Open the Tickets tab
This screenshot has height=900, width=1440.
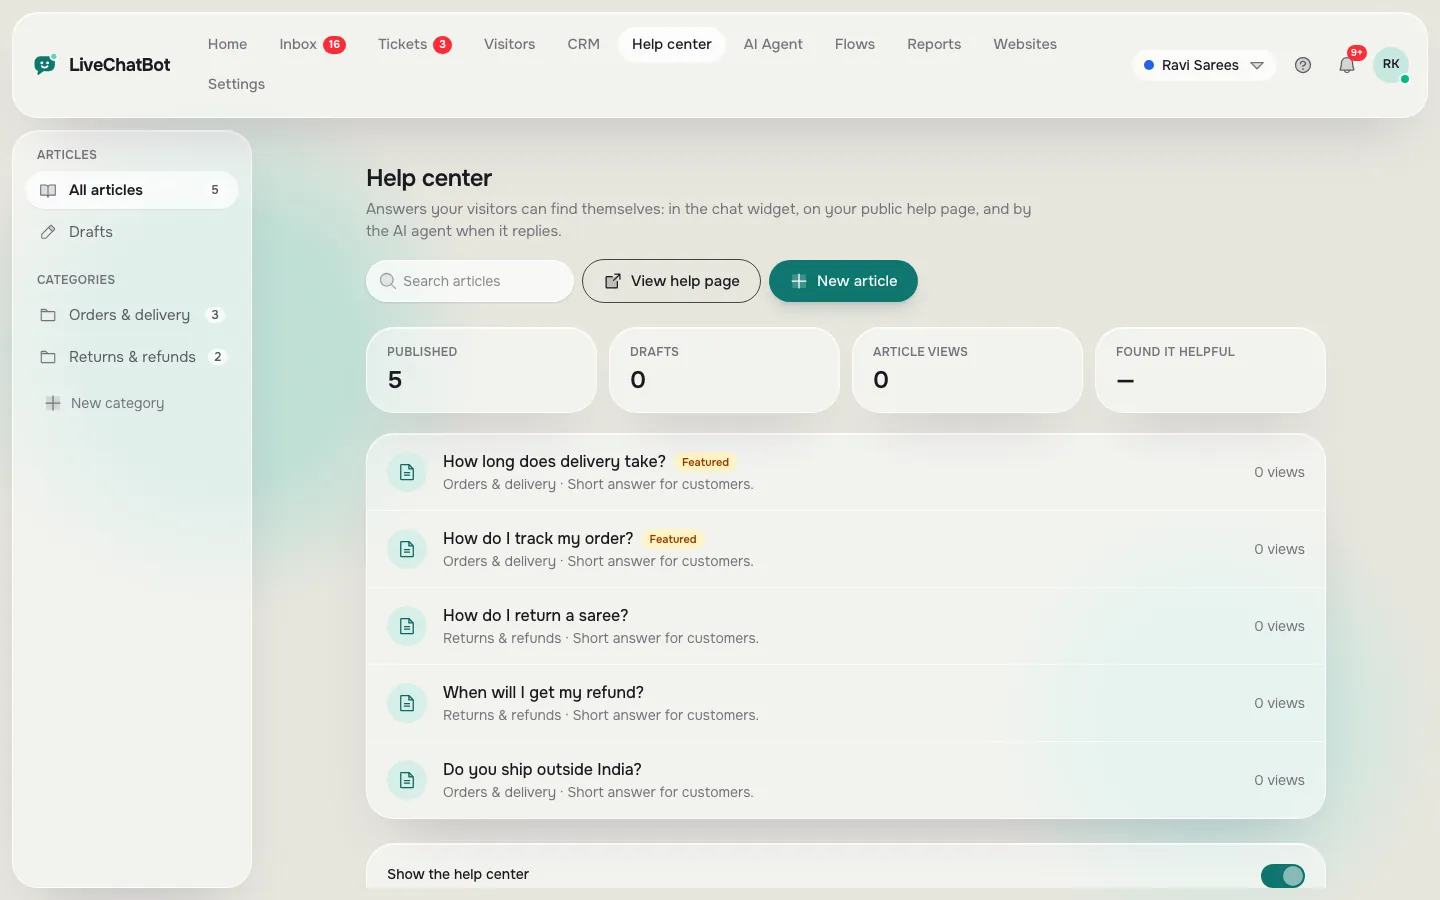(x=414, y=44)
